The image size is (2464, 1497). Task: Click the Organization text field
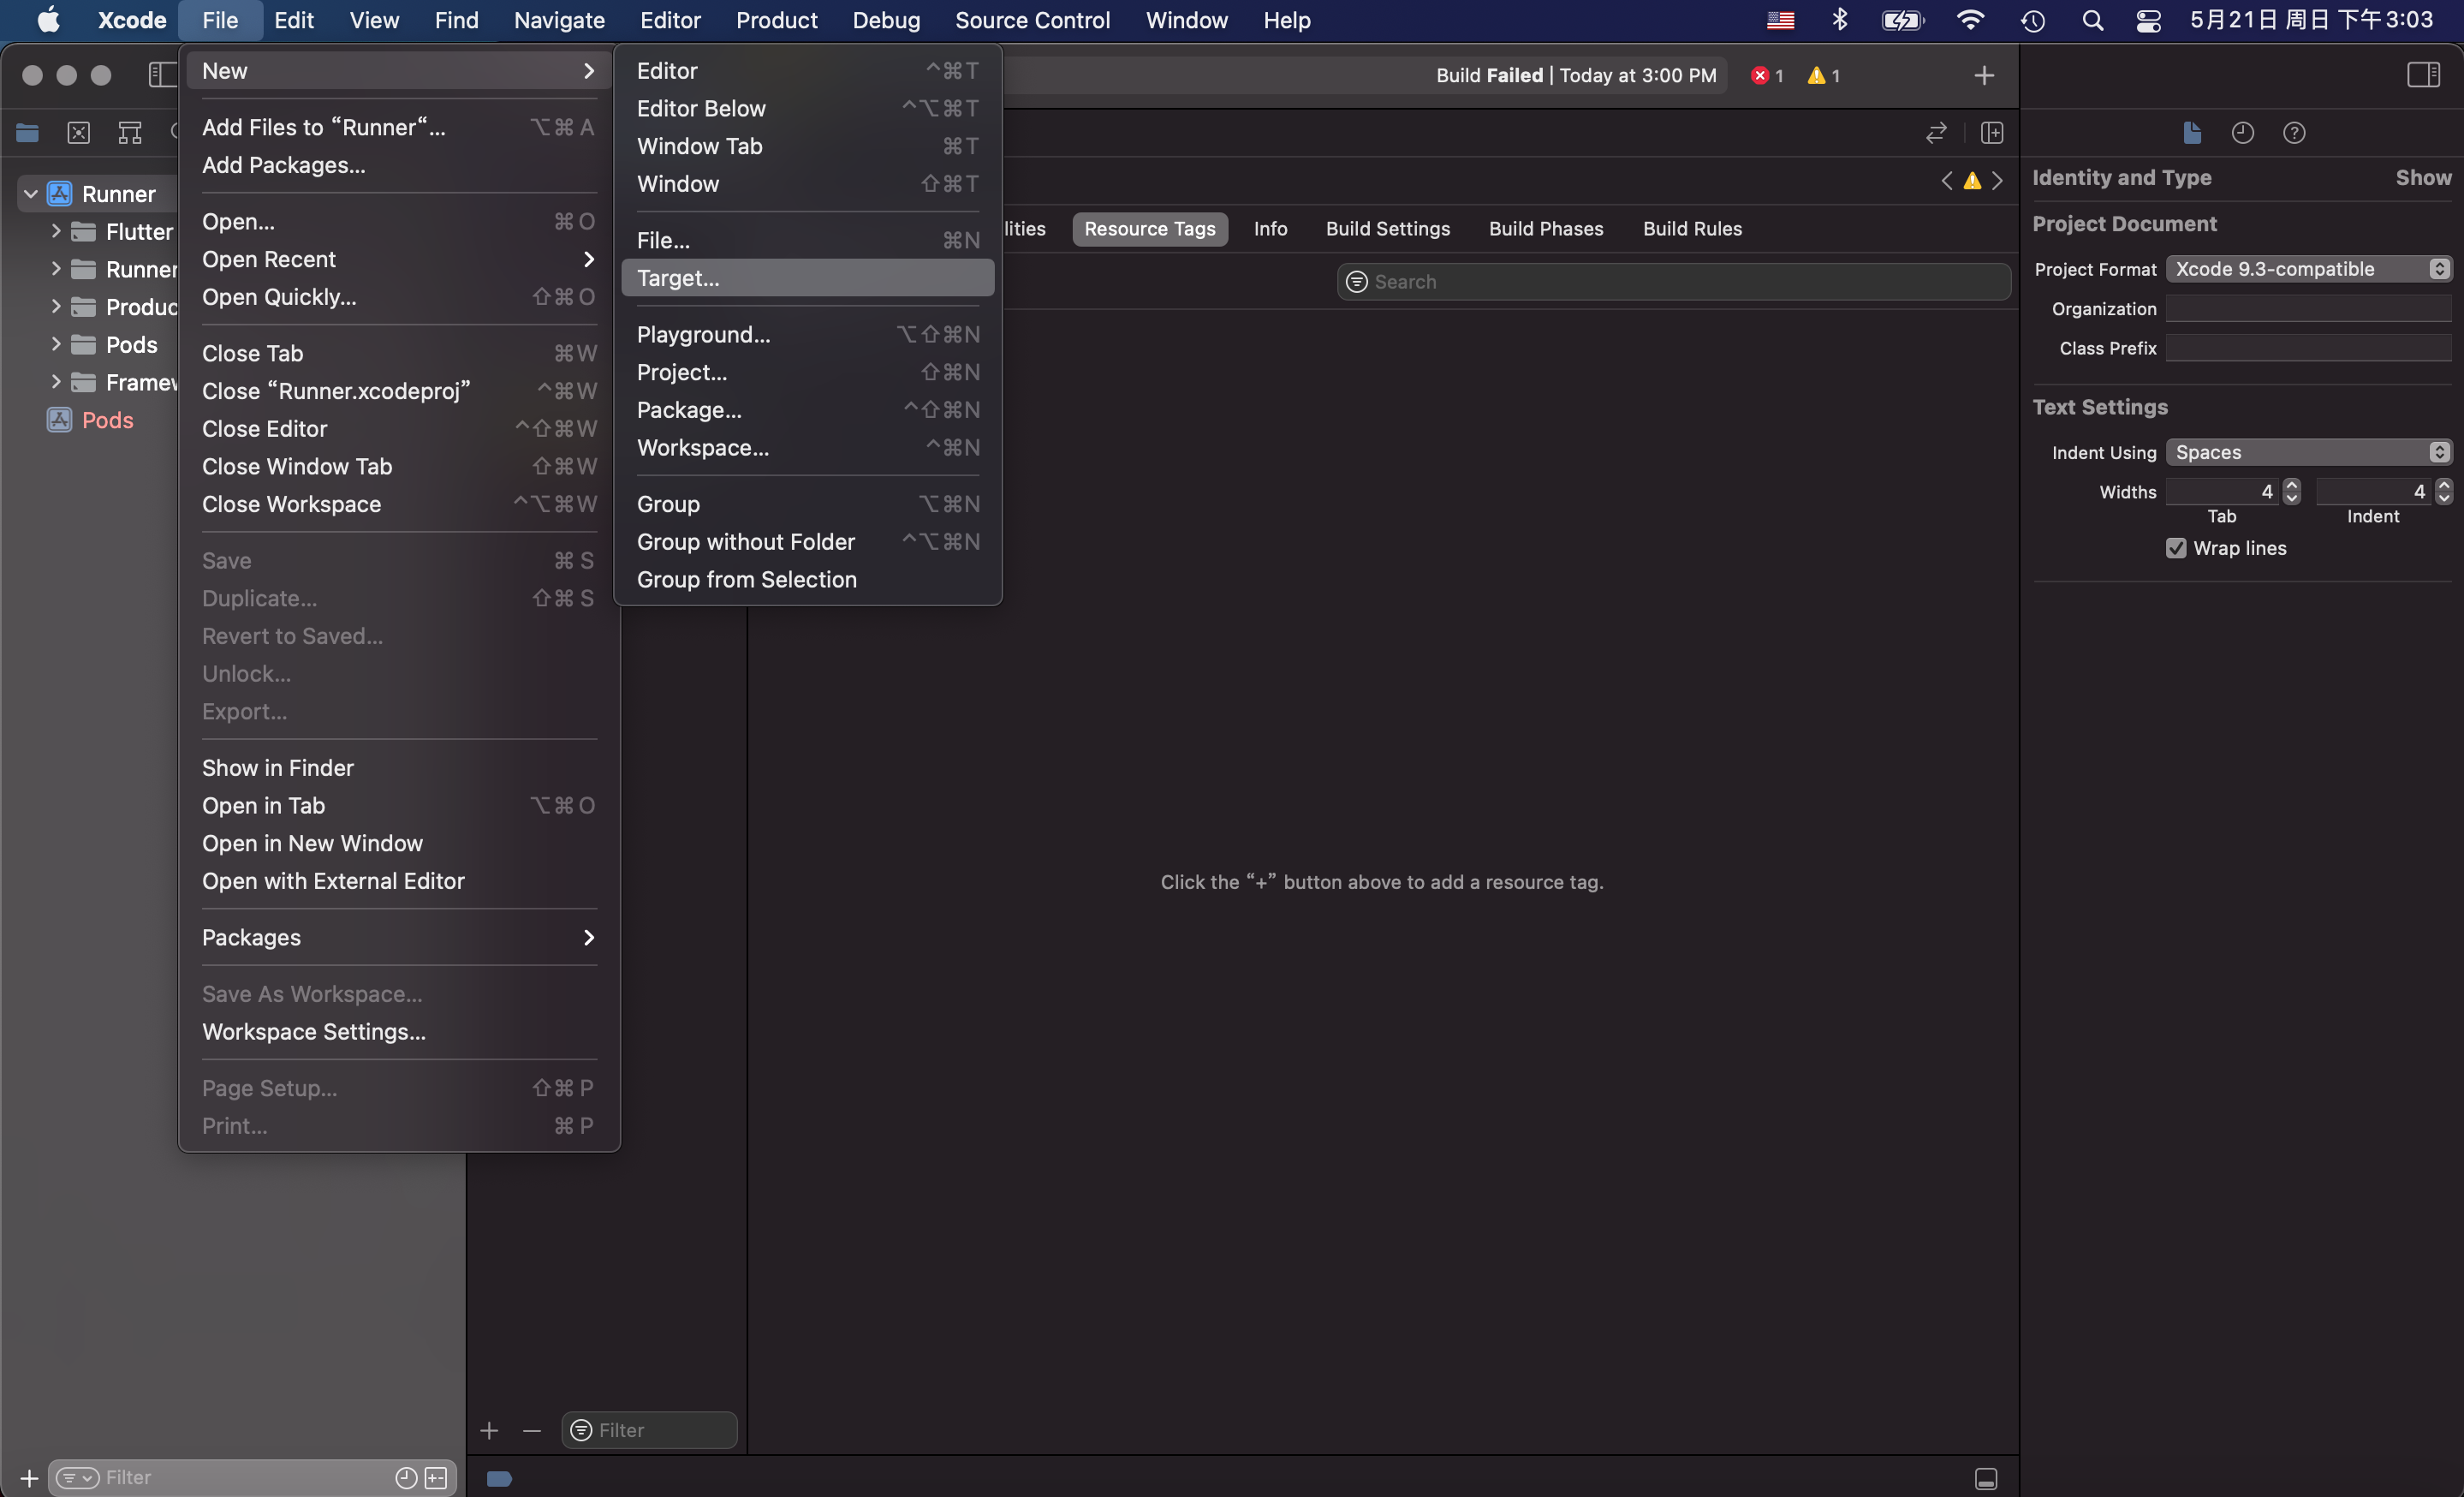(2308, 309)
